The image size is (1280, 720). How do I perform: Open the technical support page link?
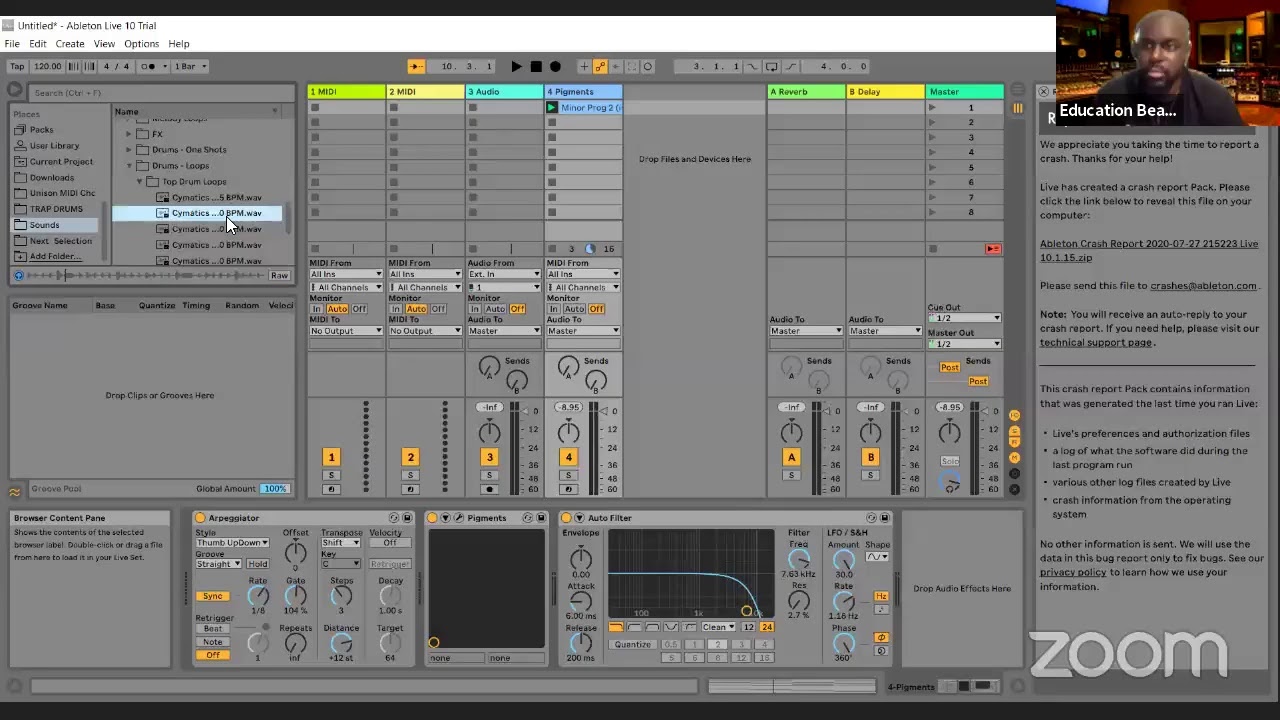[x=1096, y=343]
